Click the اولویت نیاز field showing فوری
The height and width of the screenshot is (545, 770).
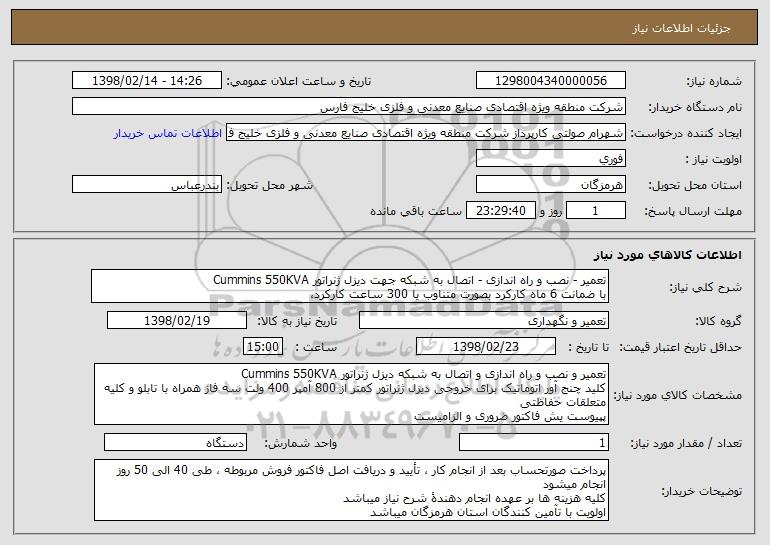tap(550, 159)
